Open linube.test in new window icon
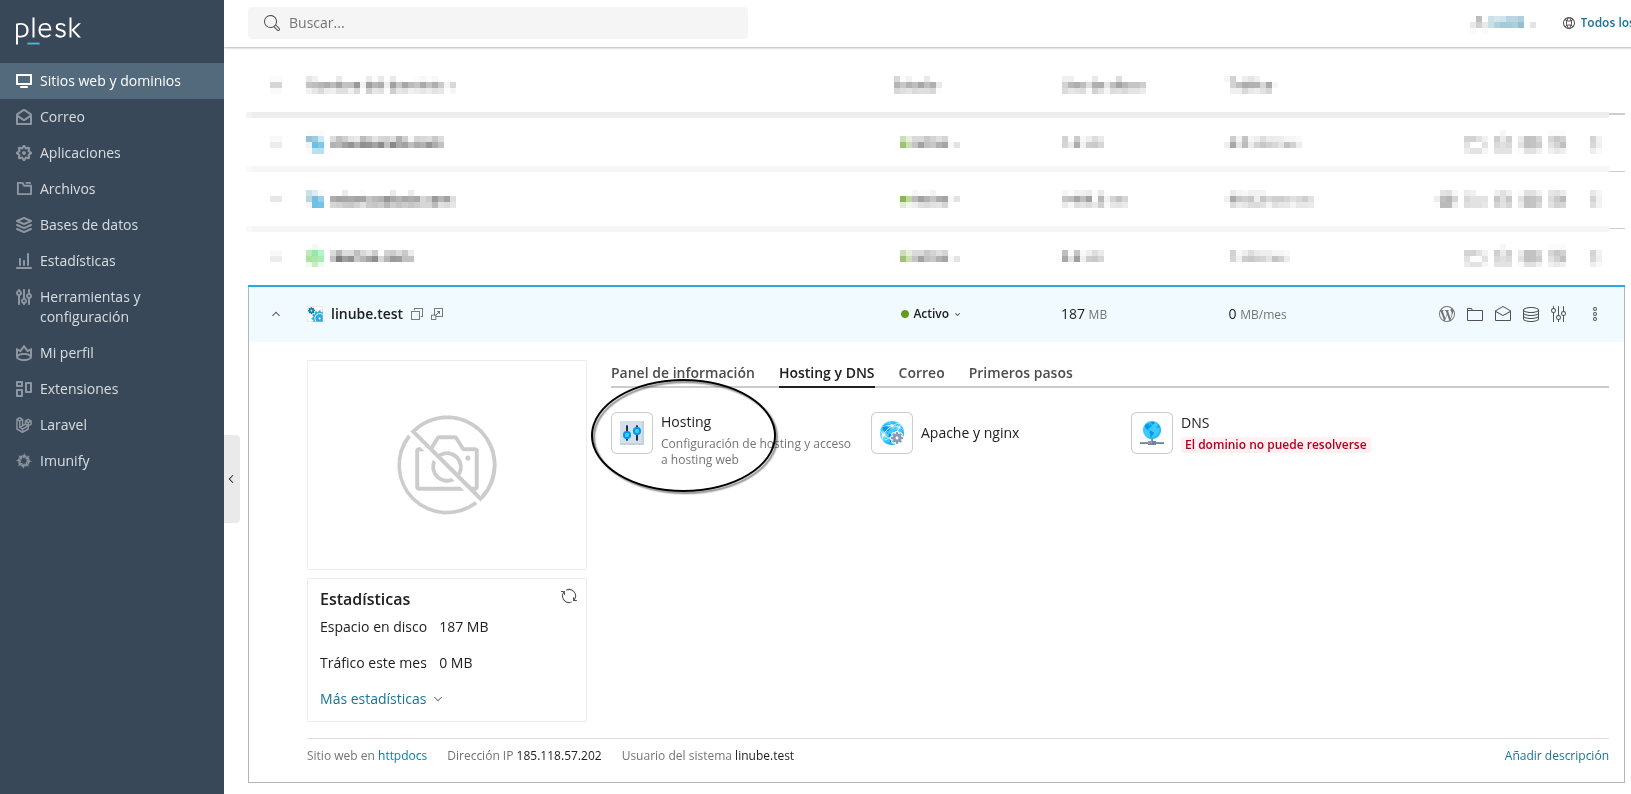Screen dimensions: 1631x794 click(437, 314)
